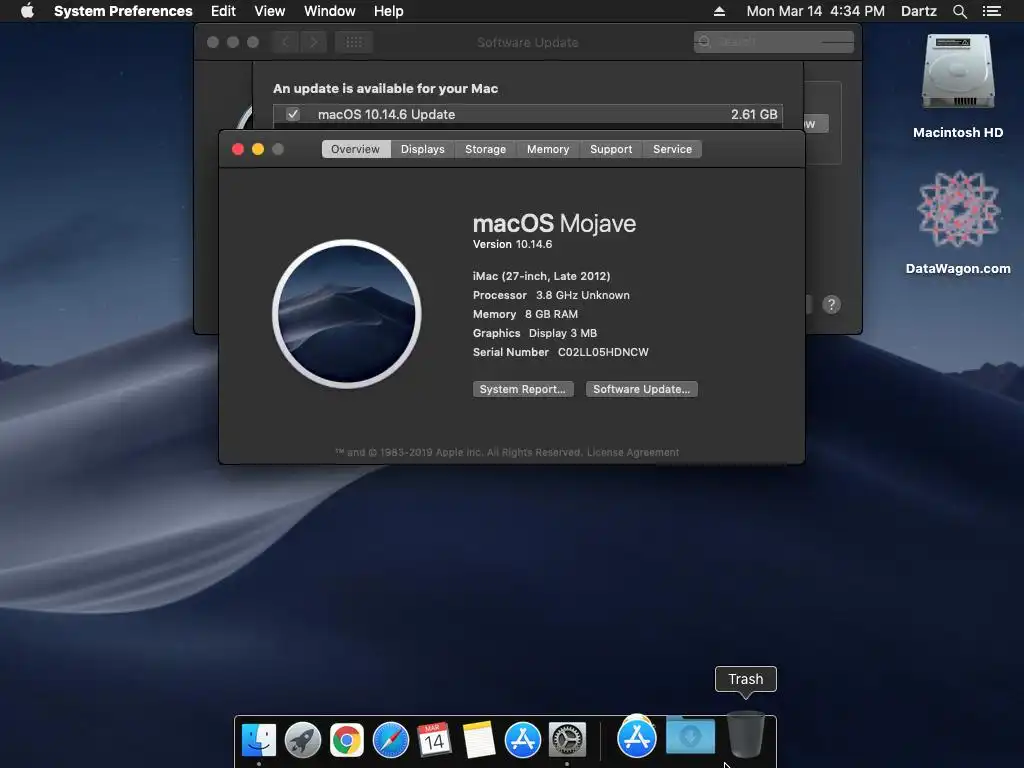
Task: Click iMac (27-inch, Late 2012) text
Action: [541, 276]
